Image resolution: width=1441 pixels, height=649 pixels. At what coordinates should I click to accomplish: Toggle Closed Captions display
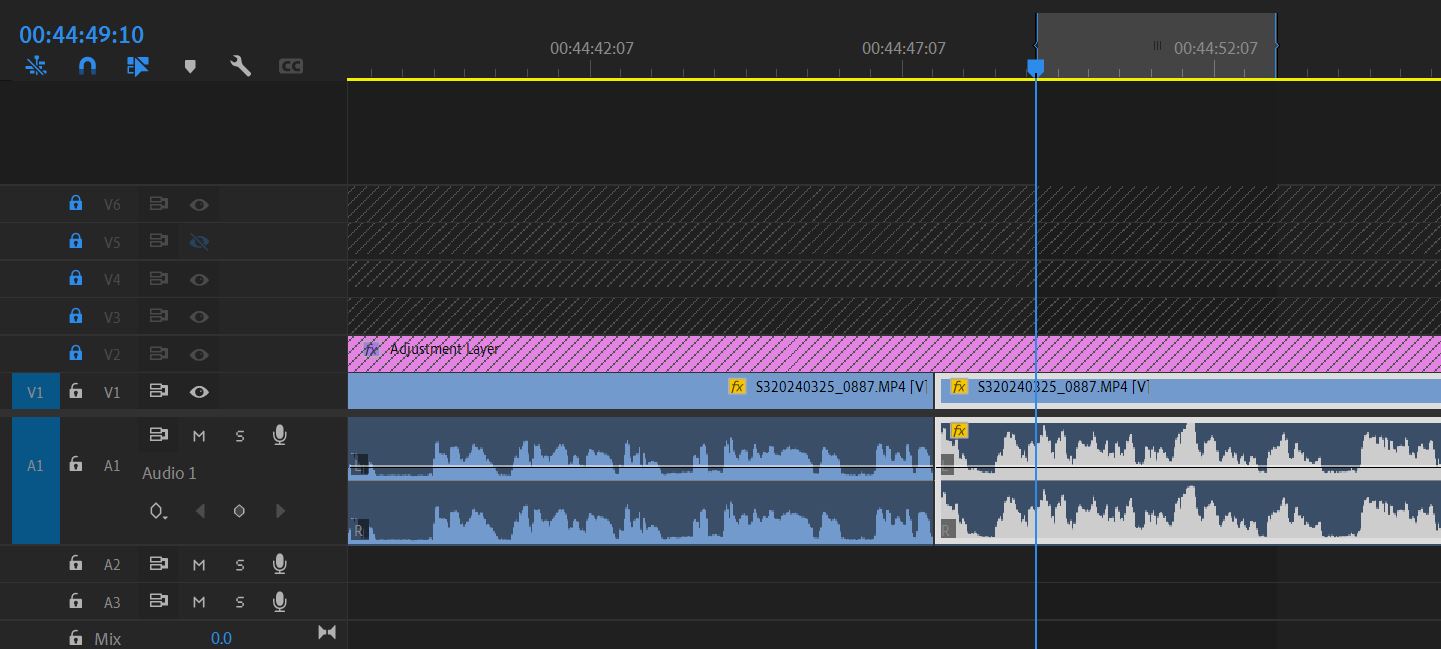pyautogui.click(x=291, y=66)
